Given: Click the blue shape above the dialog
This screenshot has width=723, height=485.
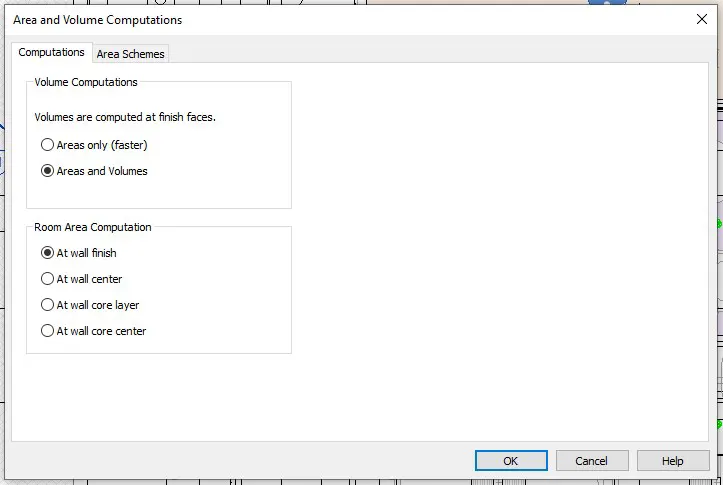Looking at the screenshot, I should click(x=607, y=3).
